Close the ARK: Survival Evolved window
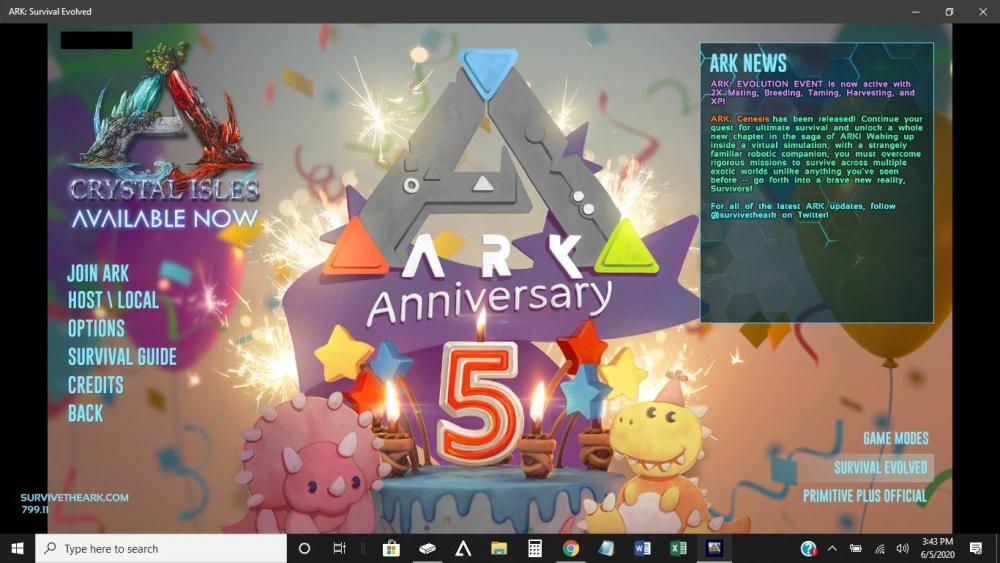 (x=983, y=11)
